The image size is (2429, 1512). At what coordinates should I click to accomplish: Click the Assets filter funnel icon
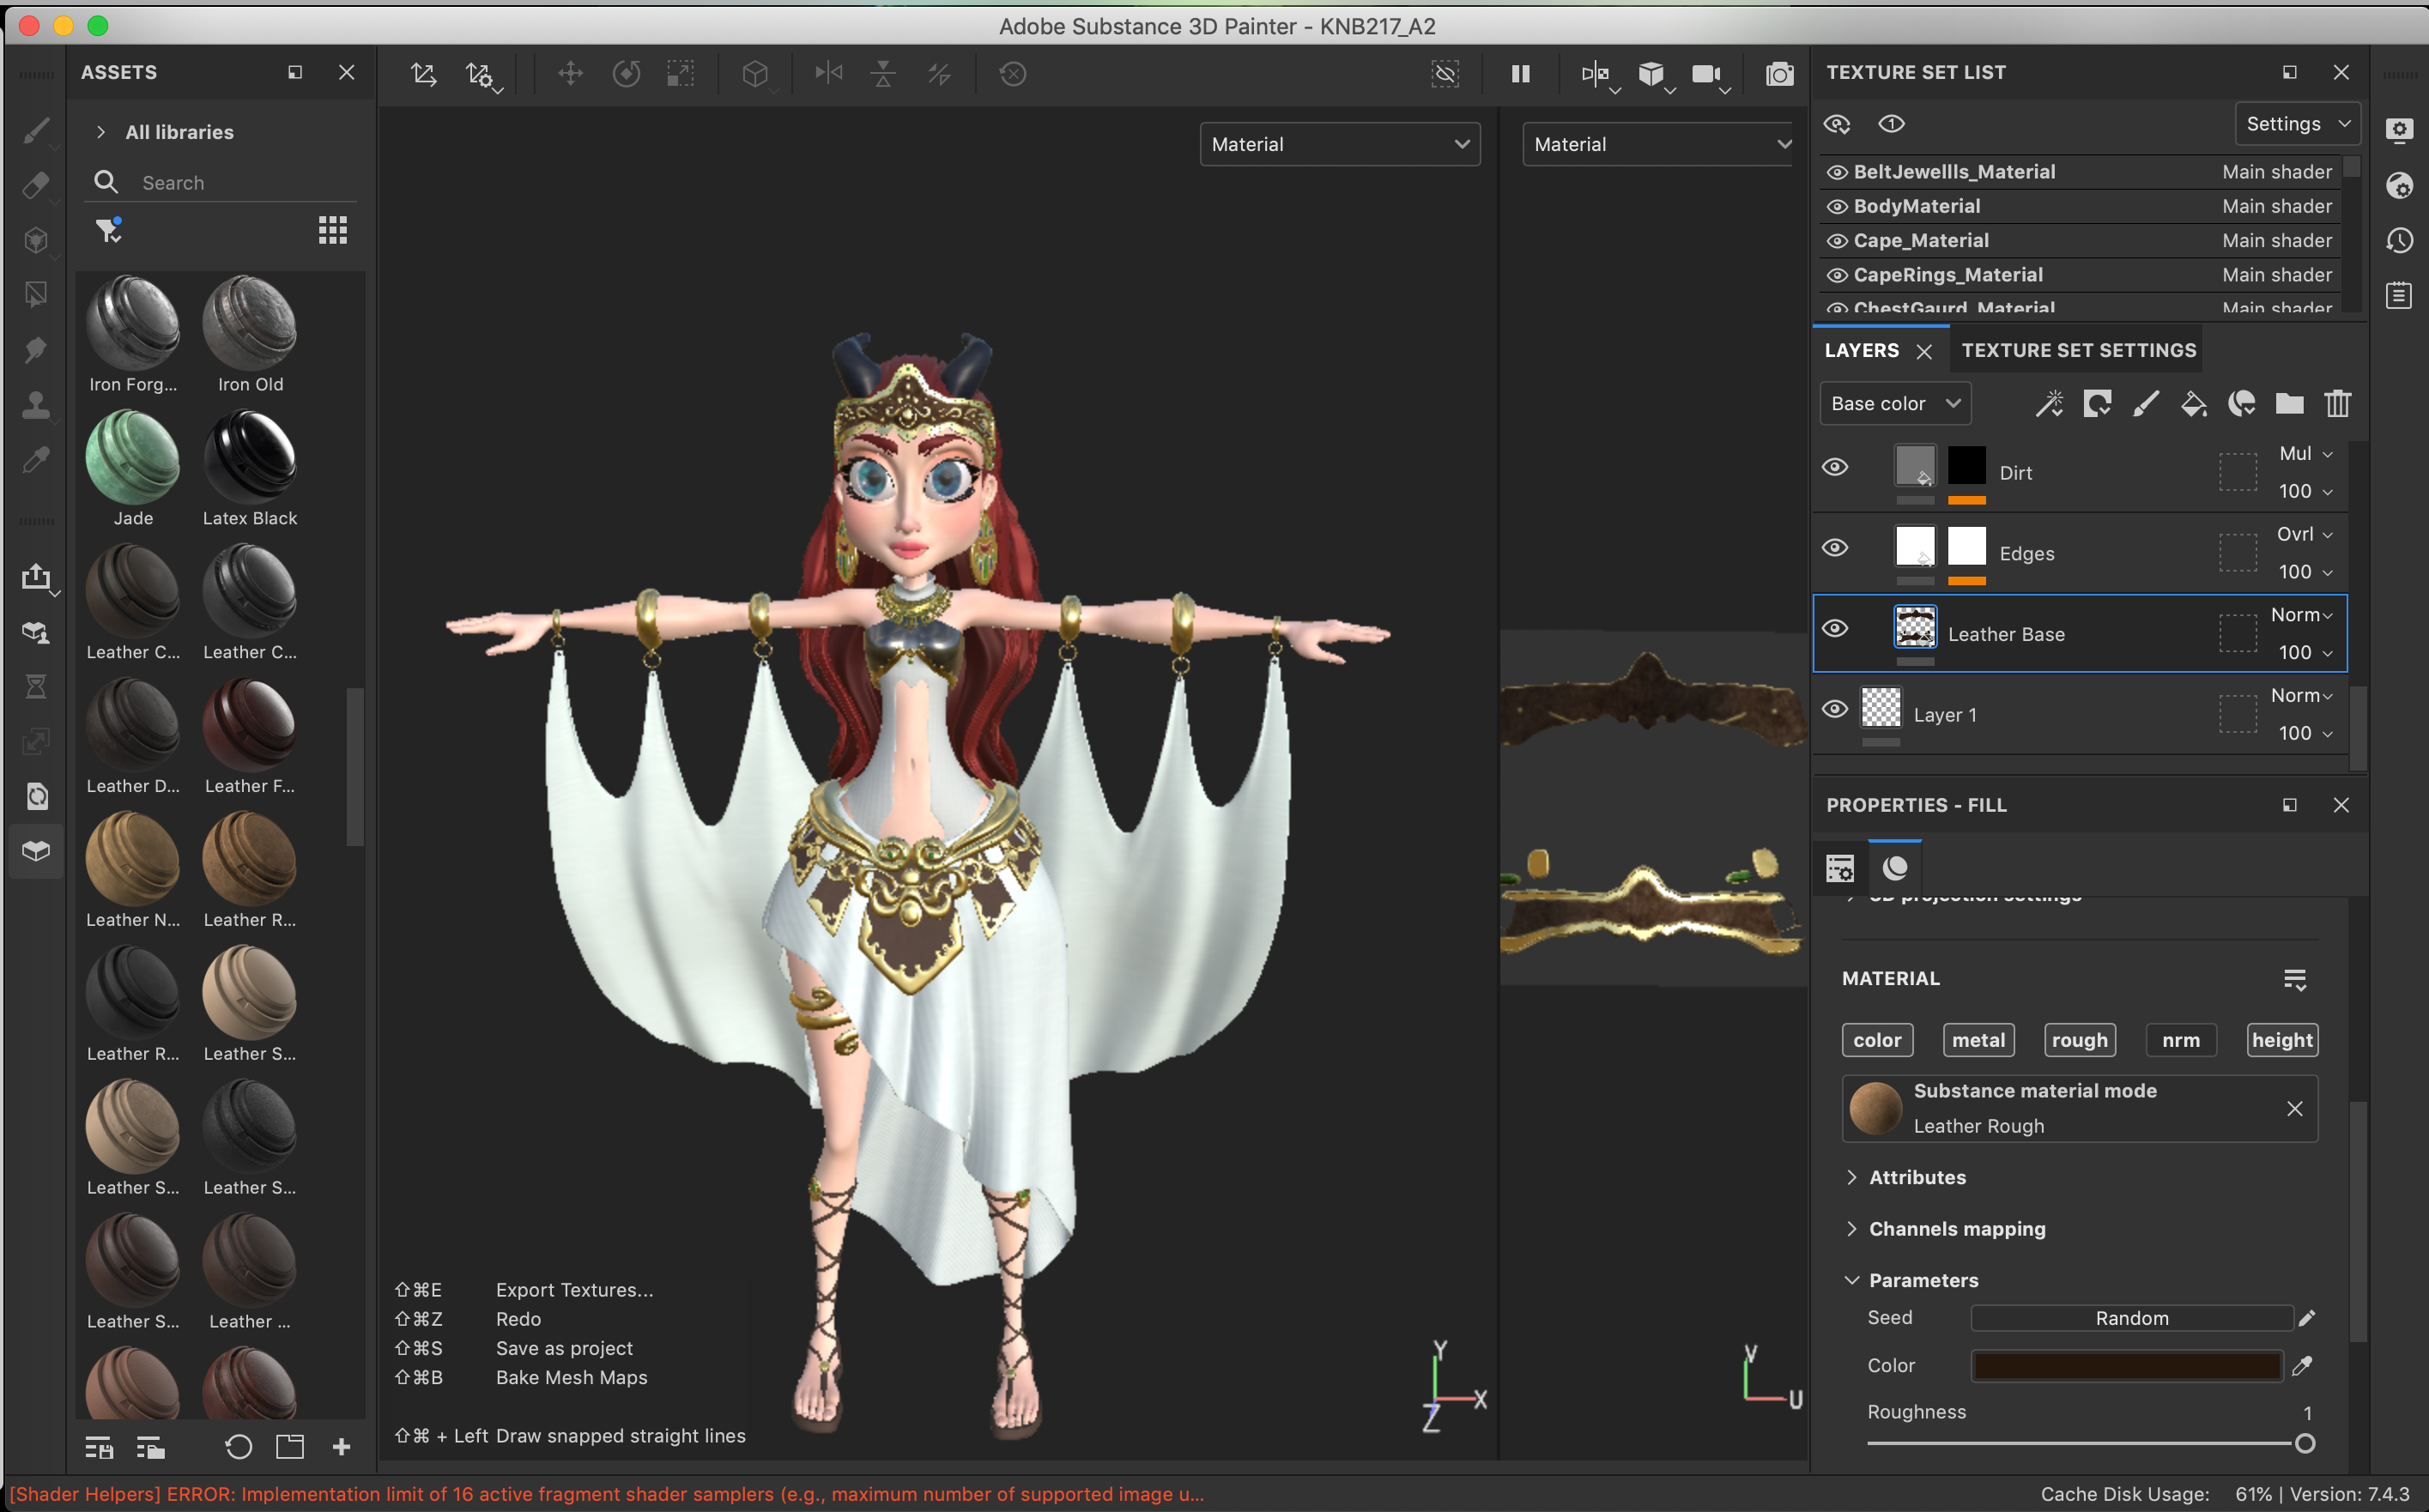pos(108,231)
